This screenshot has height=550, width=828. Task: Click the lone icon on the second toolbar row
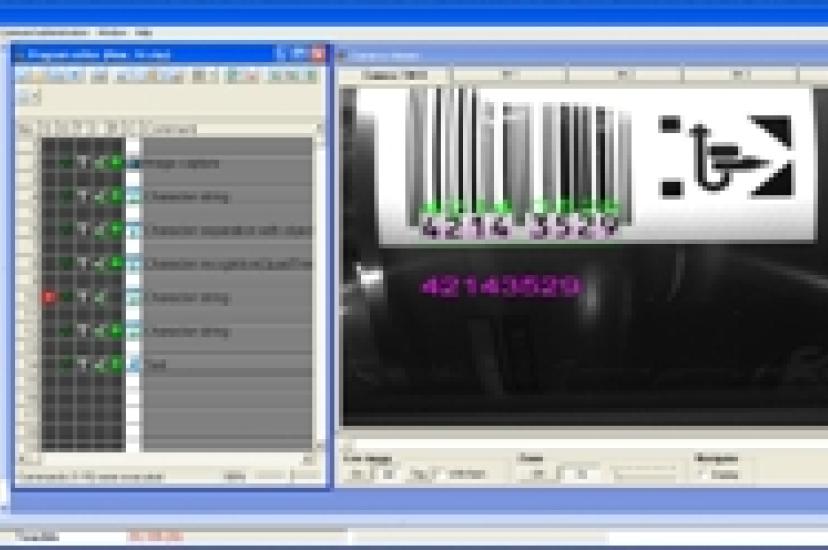pyautogui.click(x=29, y=97)
